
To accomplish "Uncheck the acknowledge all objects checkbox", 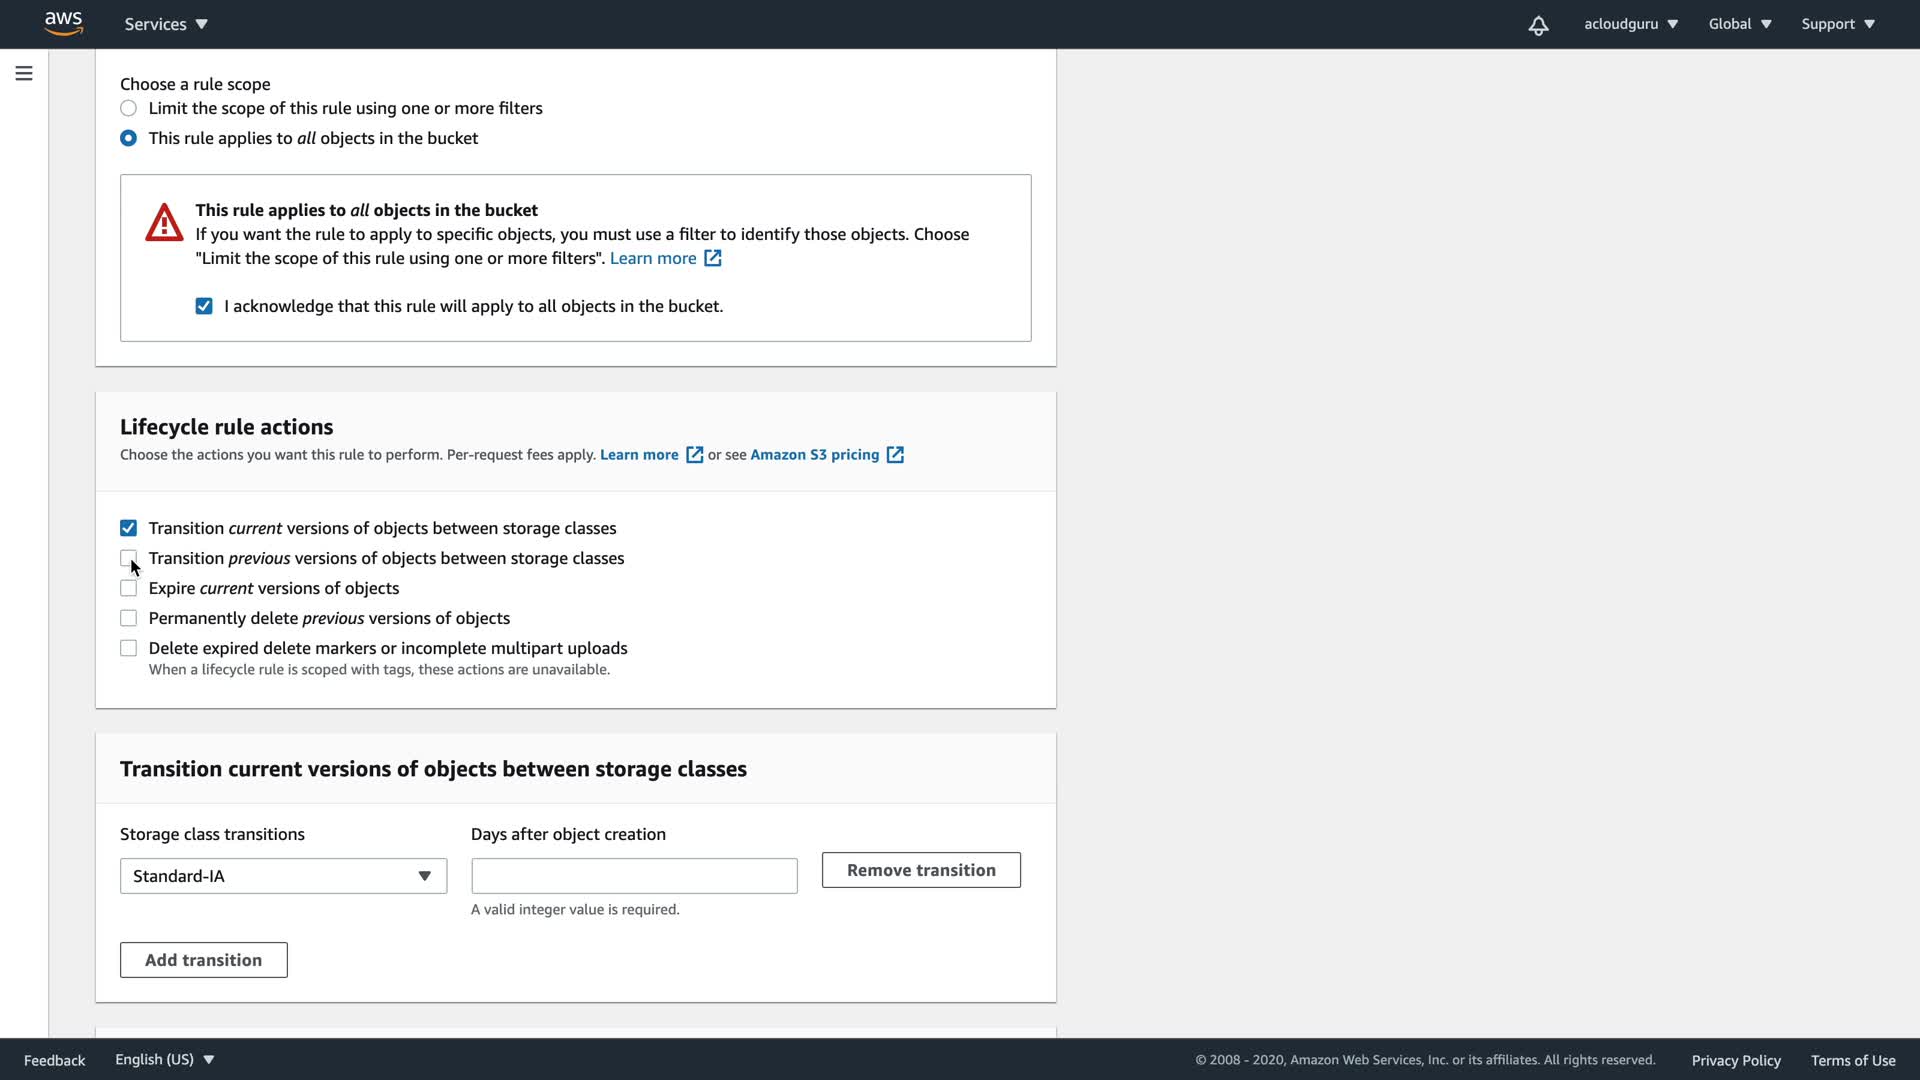I will (x=204, y=306).
